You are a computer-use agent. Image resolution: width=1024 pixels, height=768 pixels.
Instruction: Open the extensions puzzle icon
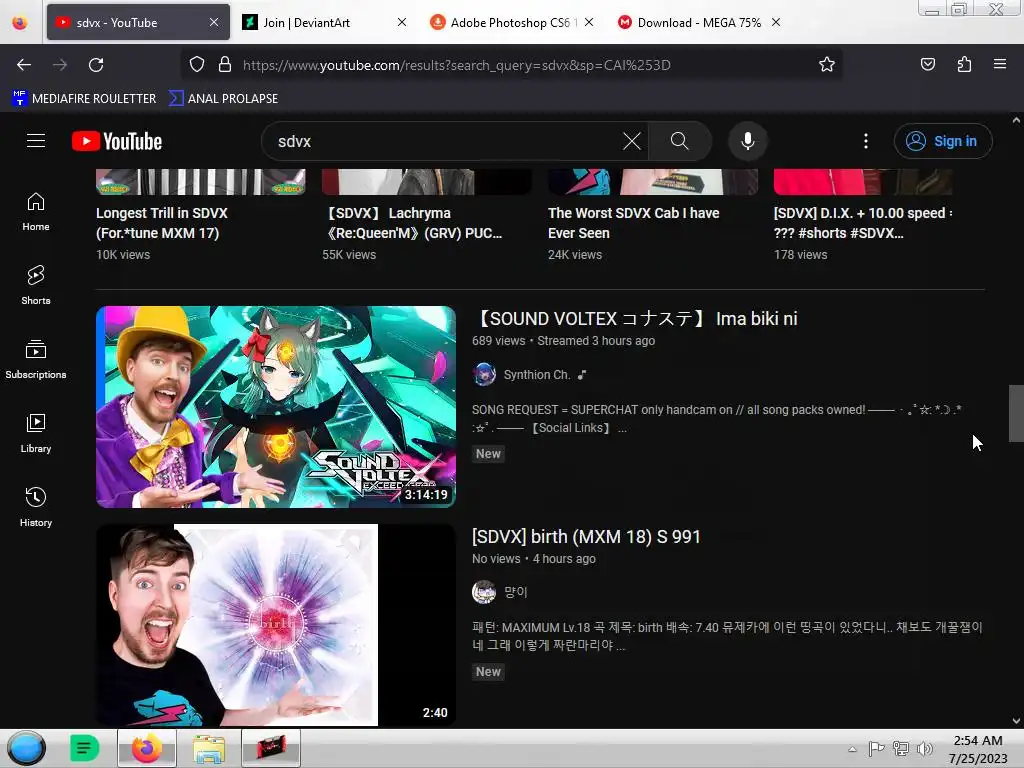pos(964,64)
